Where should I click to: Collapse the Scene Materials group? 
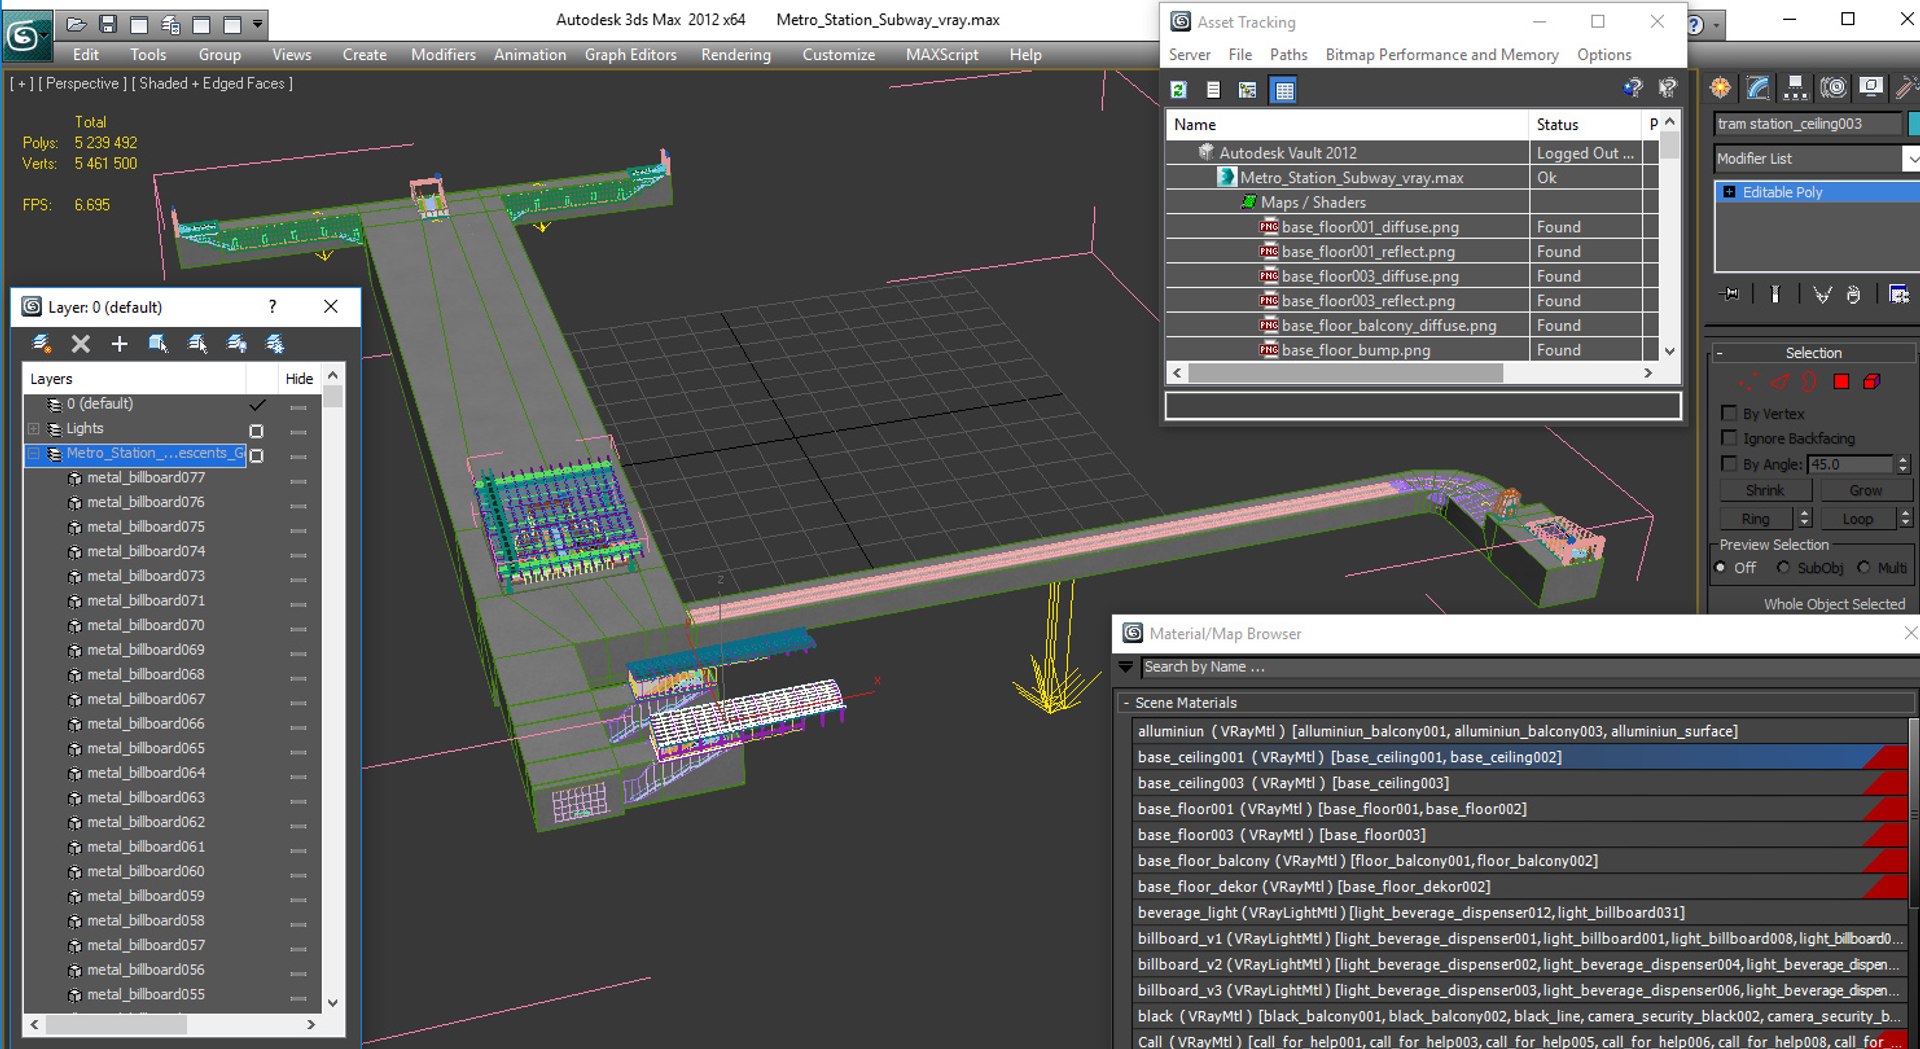pos(1126,703)
